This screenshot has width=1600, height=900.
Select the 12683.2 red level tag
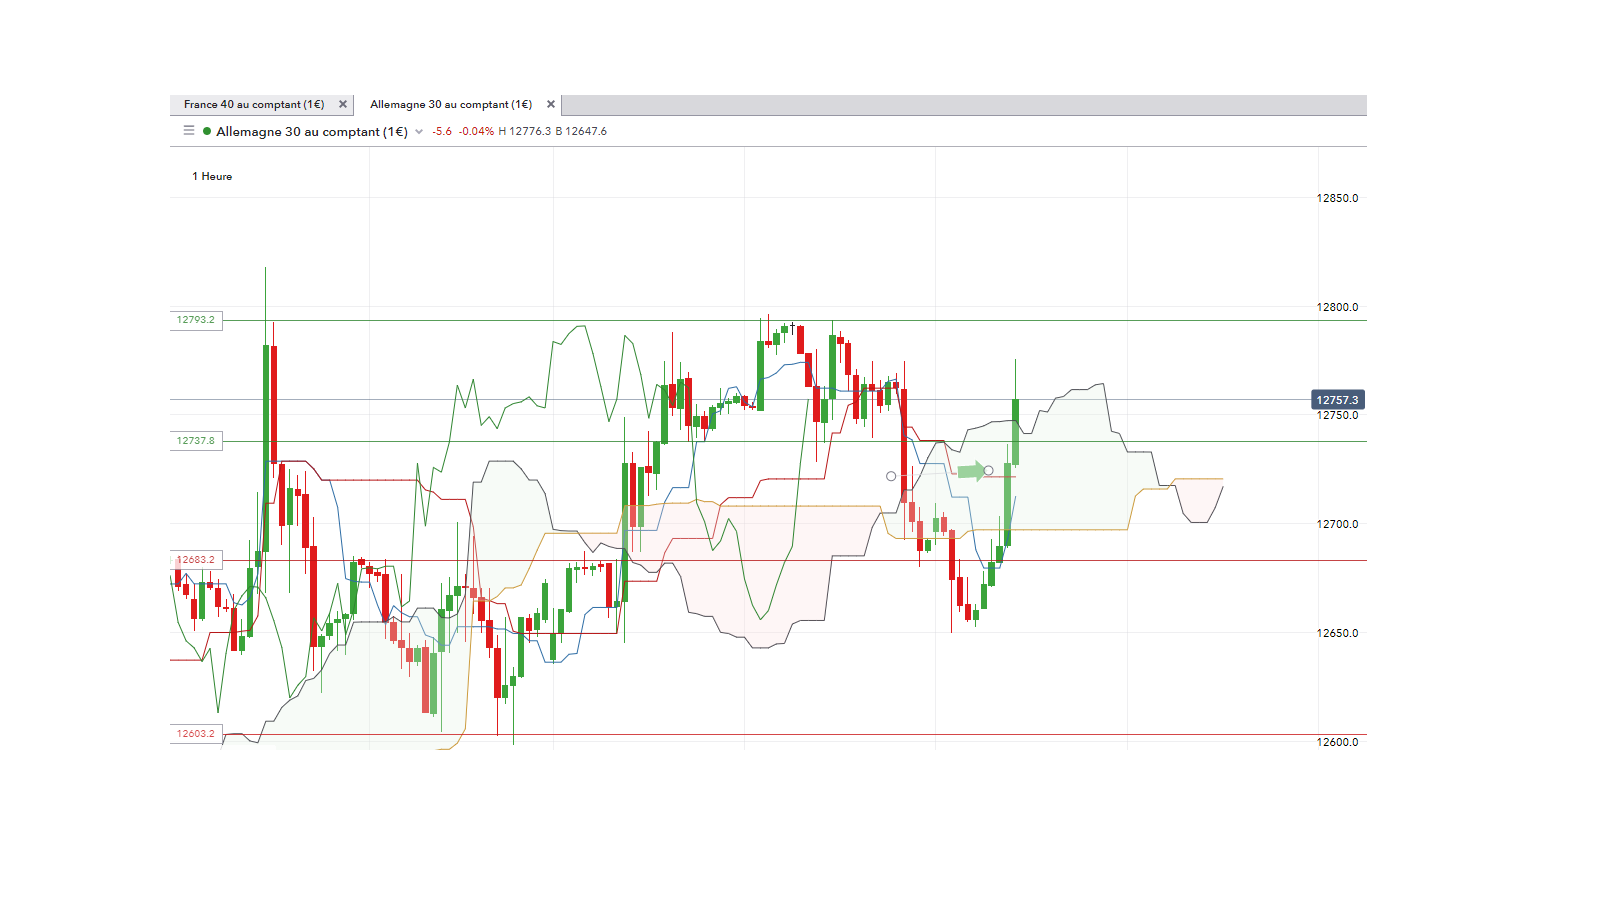[x=196, y=560]
